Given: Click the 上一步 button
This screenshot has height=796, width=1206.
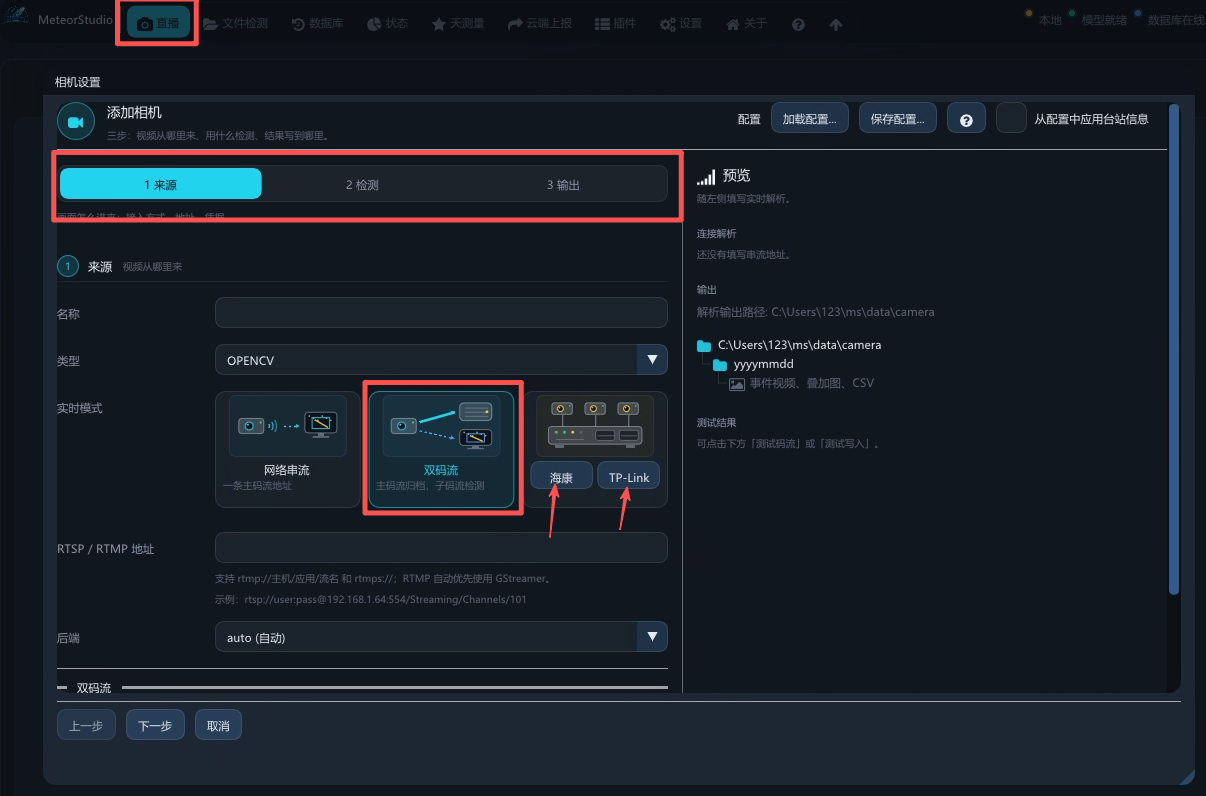Looking at the screenshot, I should (x=87, y=725).
